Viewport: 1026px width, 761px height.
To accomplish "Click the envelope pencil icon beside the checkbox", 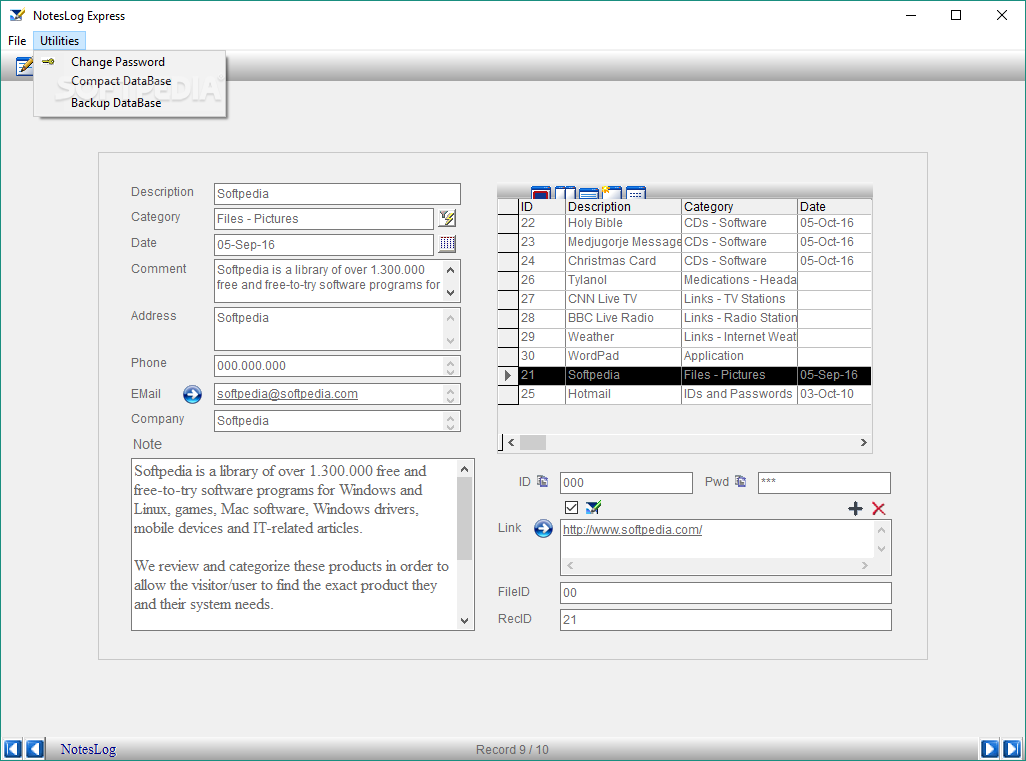I will pos(593,507).
